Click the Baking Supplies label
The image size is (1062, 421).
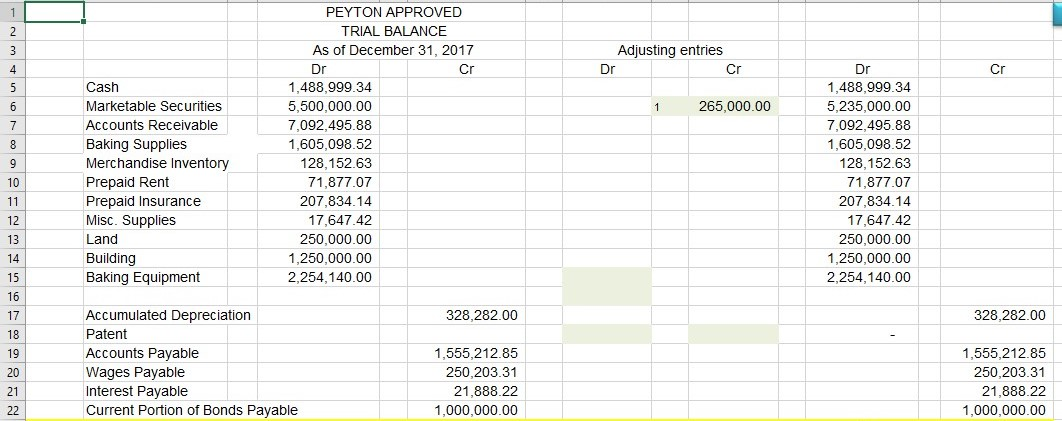click(x=136, y=144)
